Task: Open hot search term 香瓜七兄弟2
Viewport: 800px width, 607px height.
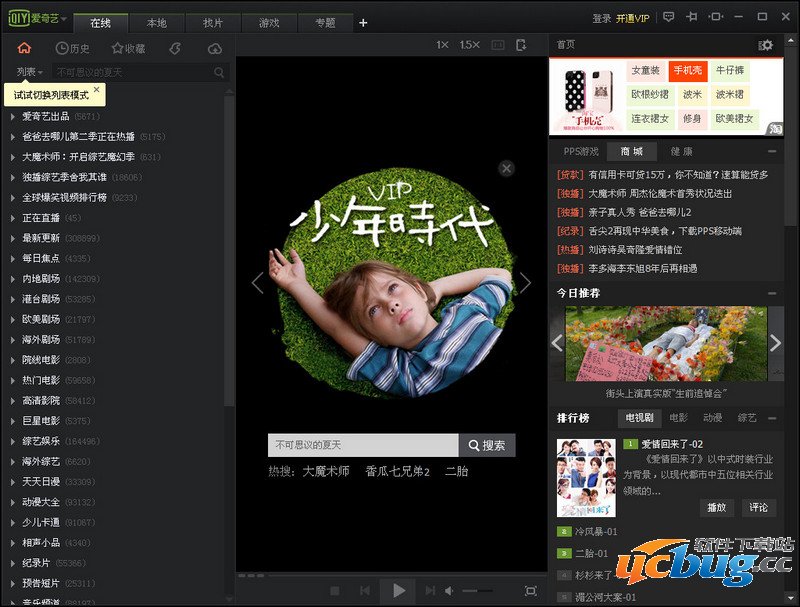Action: [397, 471]
